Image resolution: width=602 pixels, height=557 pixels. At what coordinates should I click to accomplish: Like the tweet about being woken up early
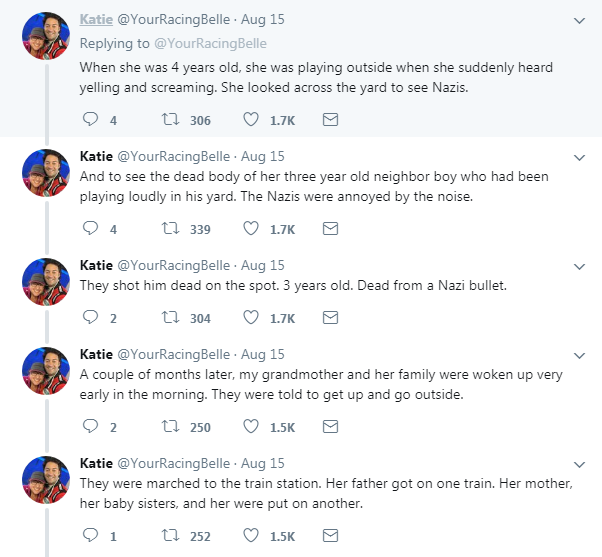click(252, 427)
